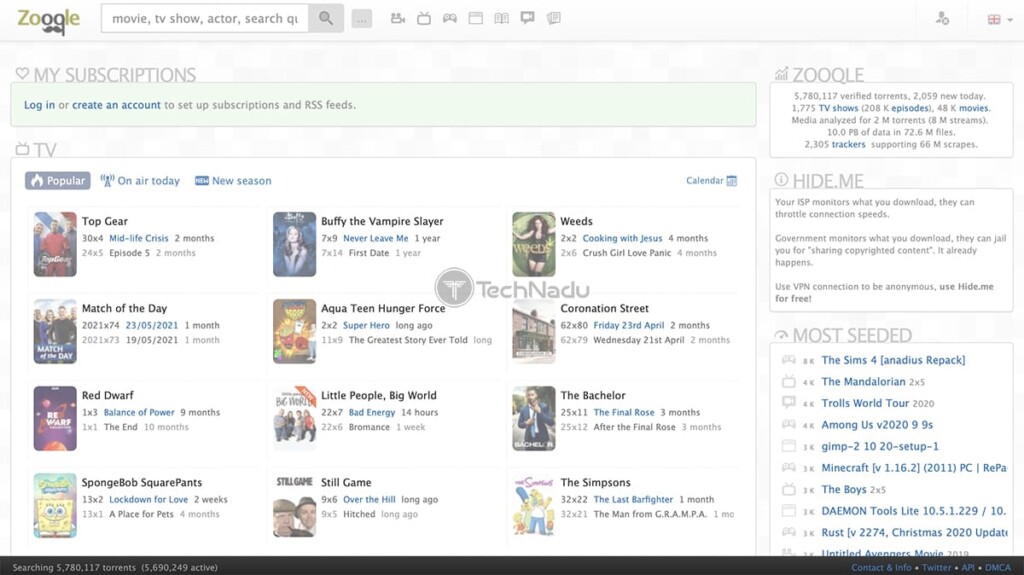Open the episodes stats link

coord(910,108)
